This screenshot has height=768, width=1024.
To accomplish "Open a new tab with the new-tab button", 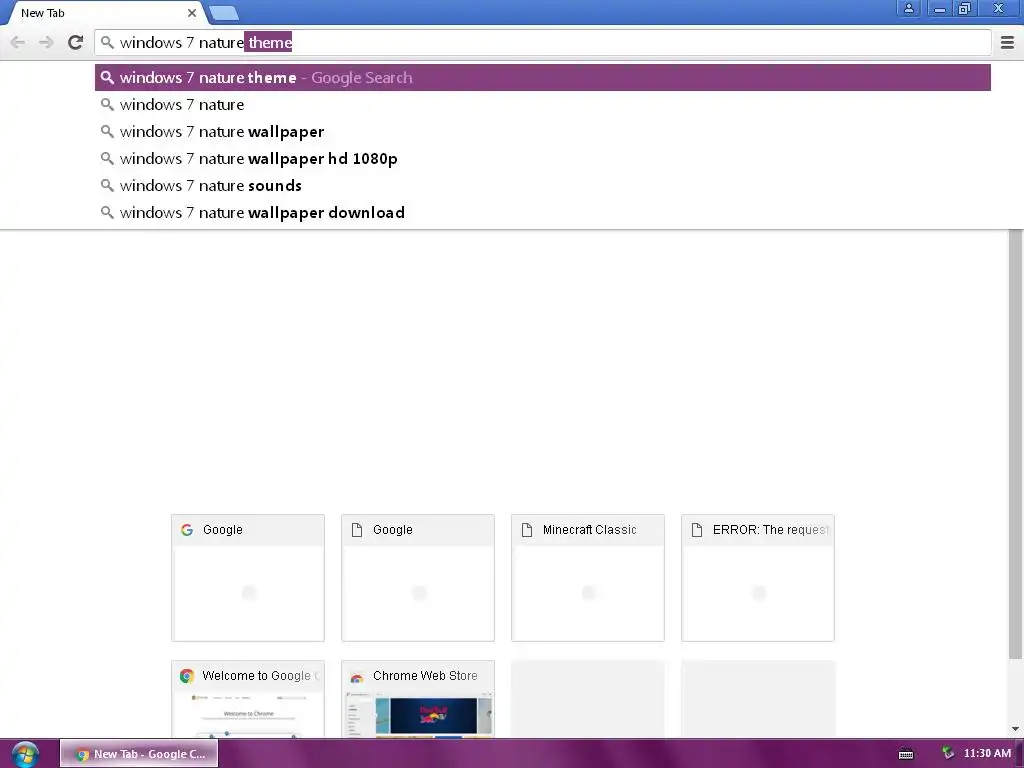I will (224, 13).
